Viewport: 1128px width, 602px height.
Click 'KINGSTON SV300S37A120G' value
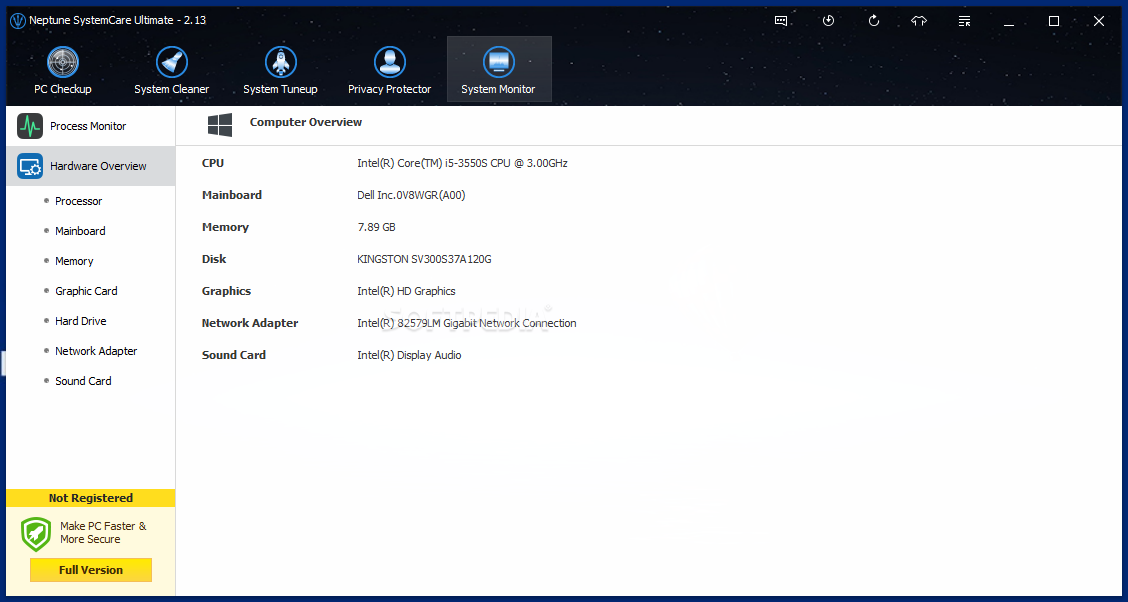(x=424, y=259)
